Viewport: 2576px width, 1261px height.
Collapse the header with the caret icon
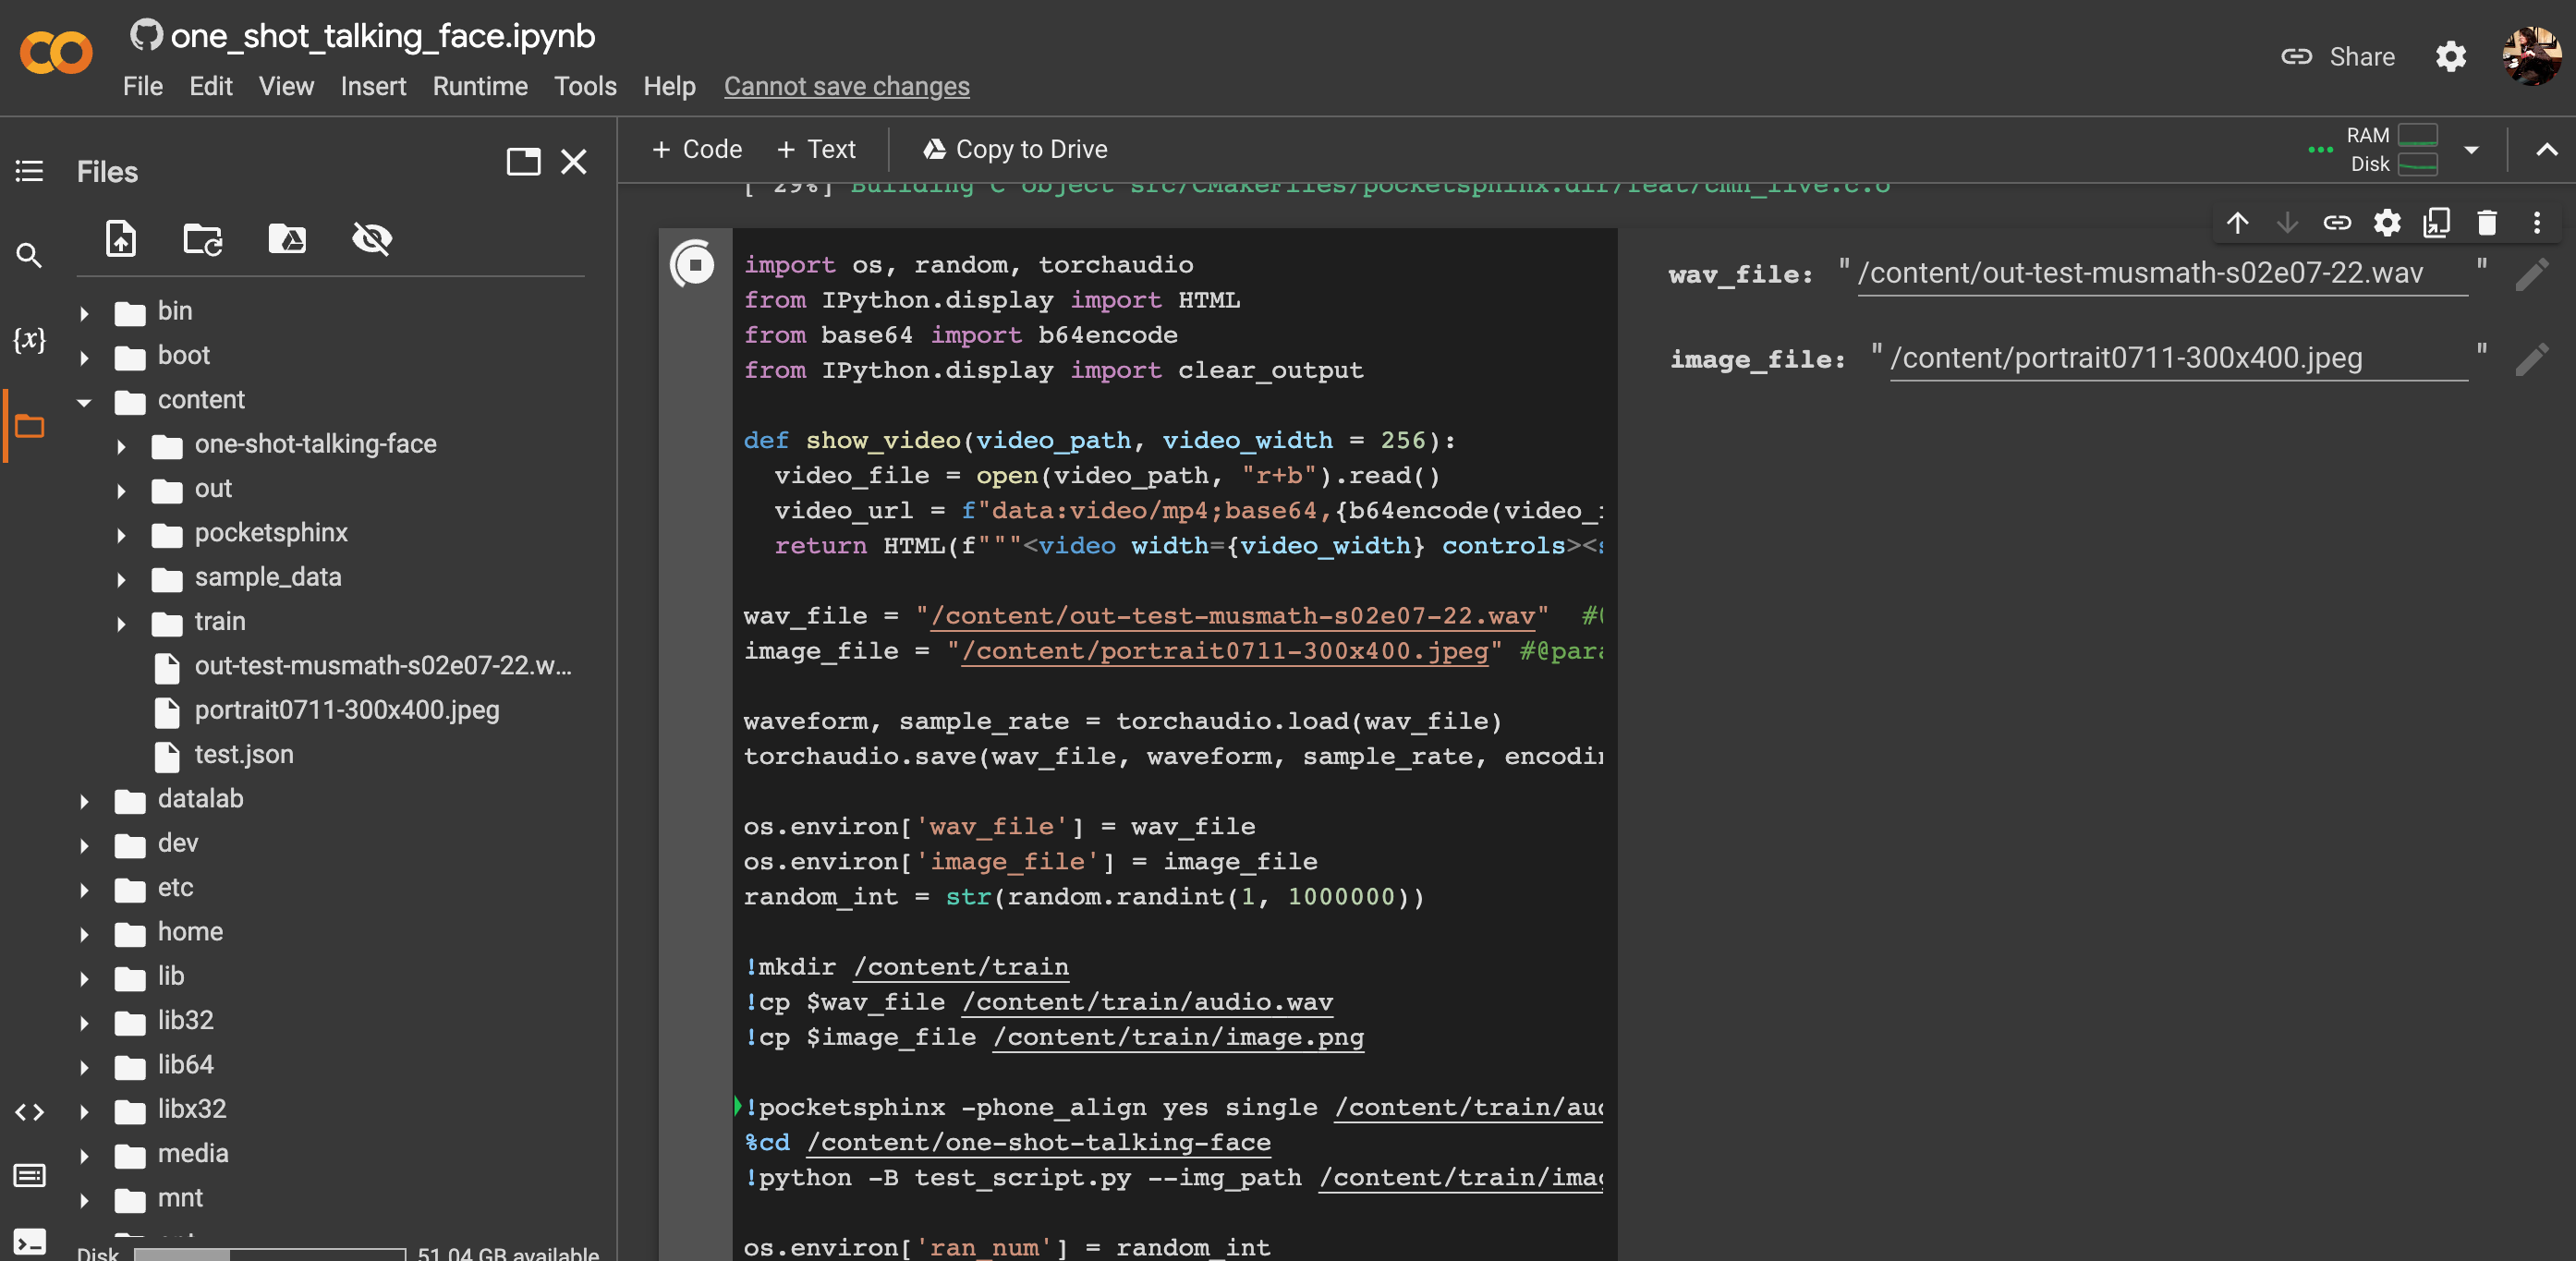click(x=2547, y=150)
